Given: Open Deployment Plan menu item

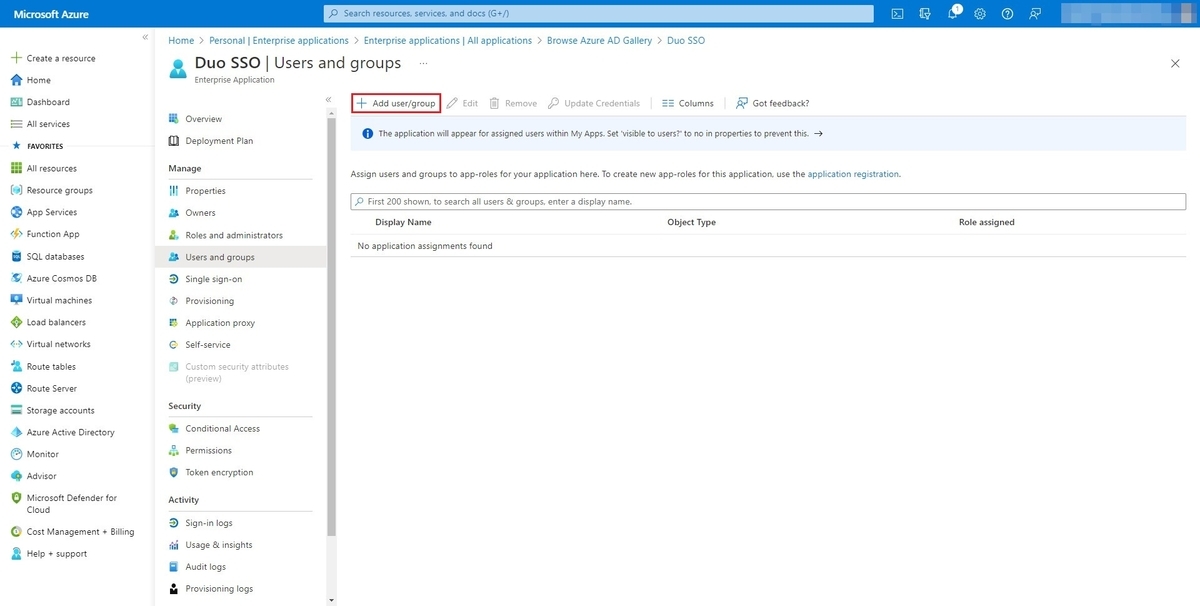Looking at the screenshot, I should [219, 141].
